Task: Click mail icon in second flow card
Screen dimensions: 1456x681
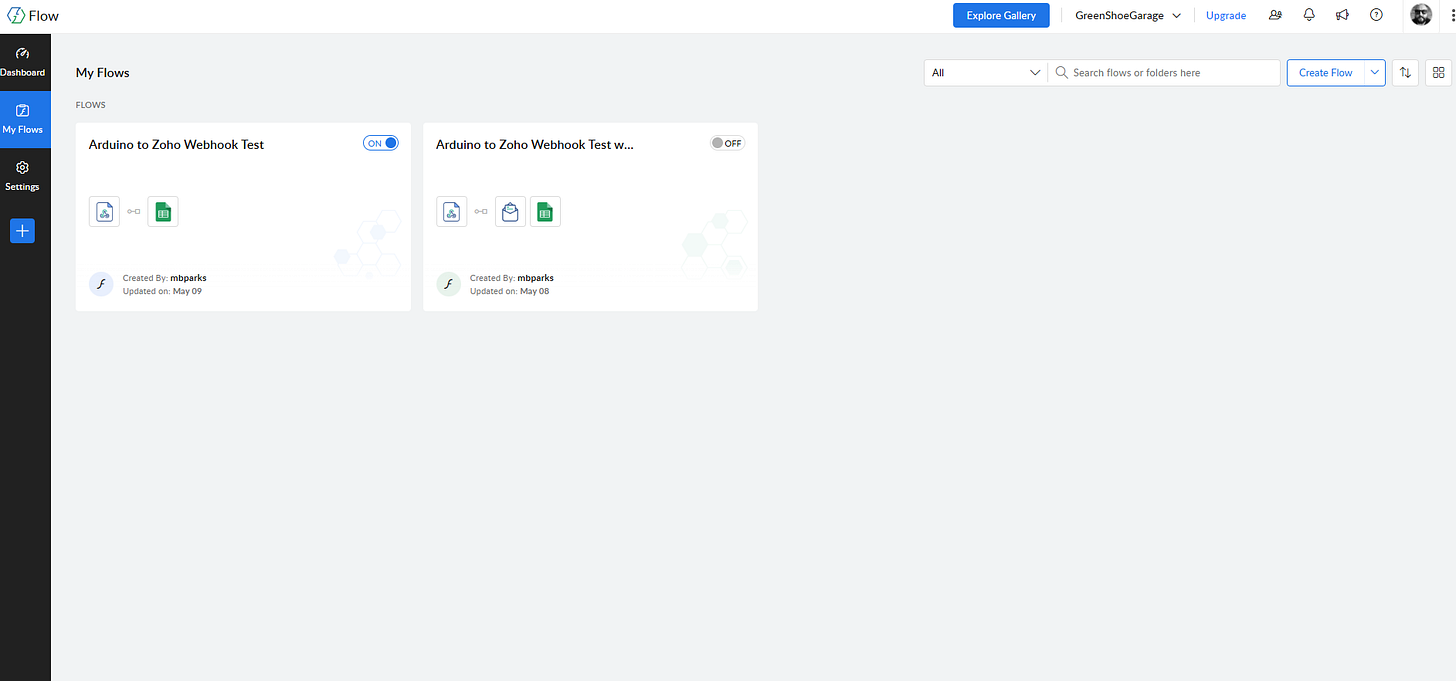Action: [x=510, y=212]
